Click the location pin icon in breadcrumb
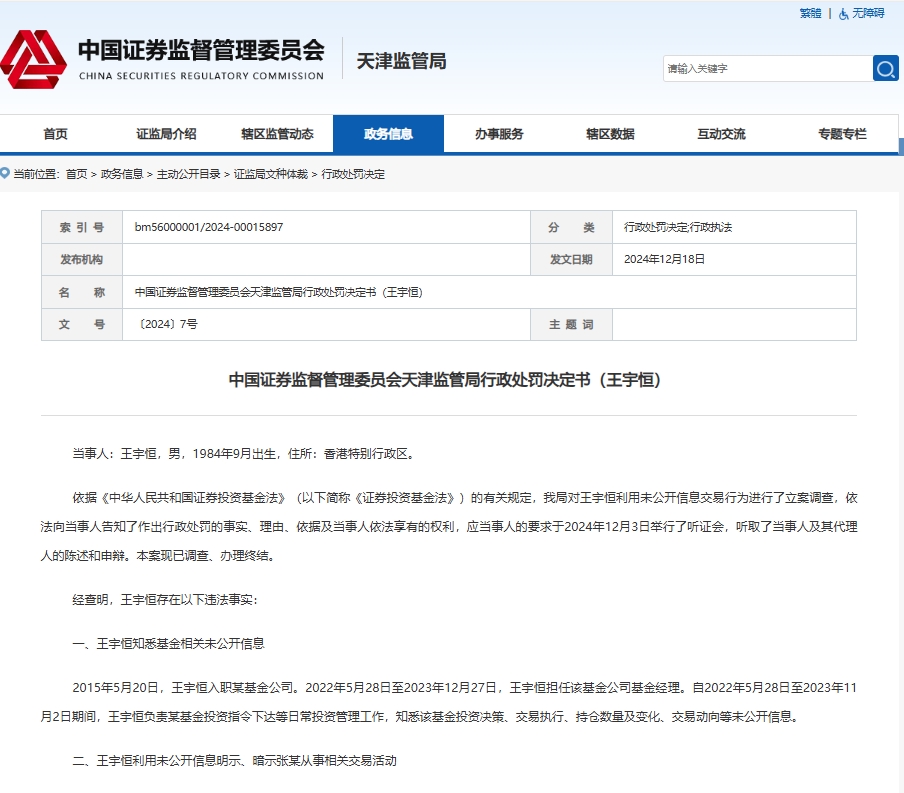The width and height of the screenshot is (904, 793). click(5, 173)
